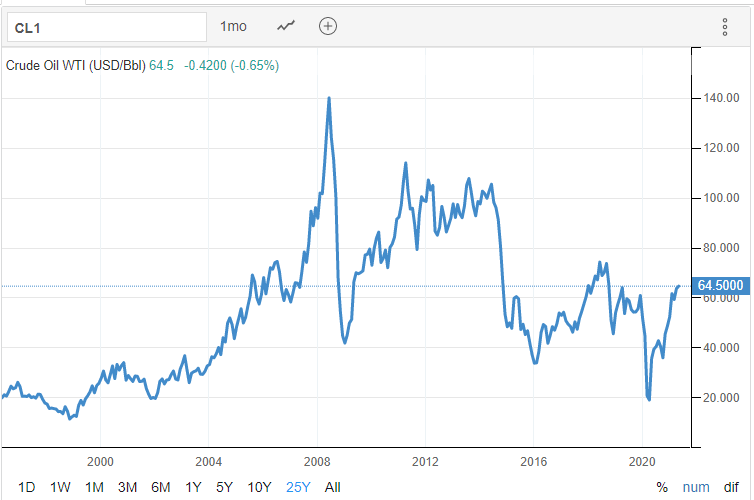754x500 pixels.
Task: Select the 1W time range
Action: (60, 488)
